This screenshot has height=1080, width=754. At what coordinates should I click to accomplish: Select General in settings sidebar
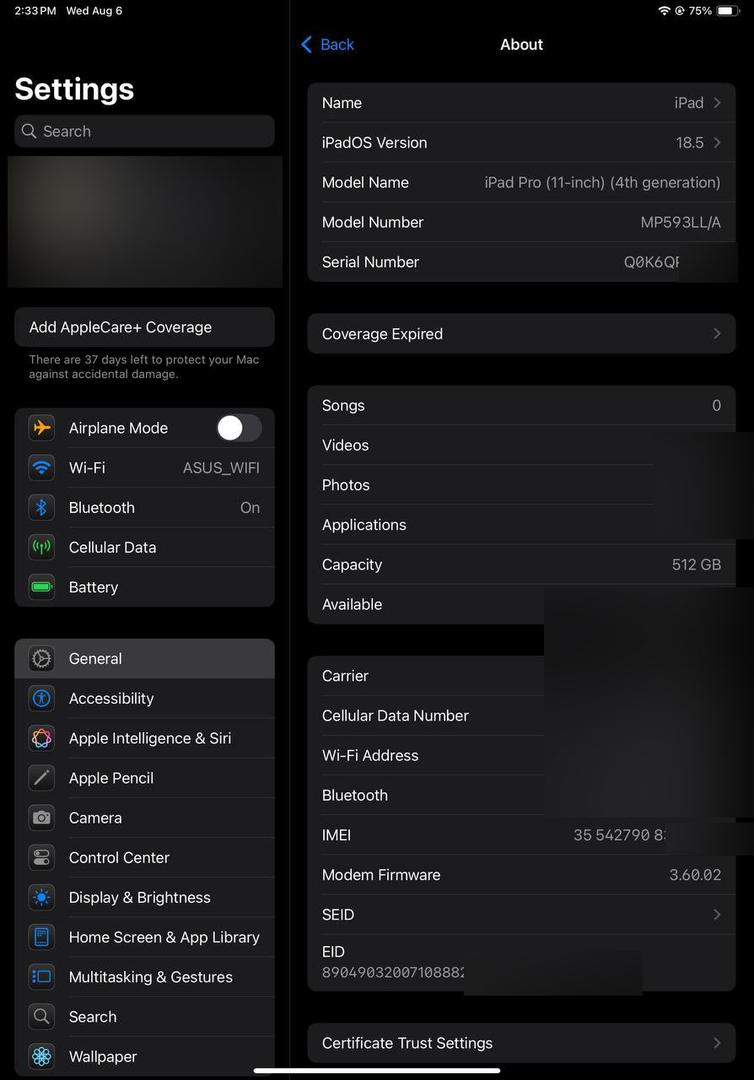point(145,658)
